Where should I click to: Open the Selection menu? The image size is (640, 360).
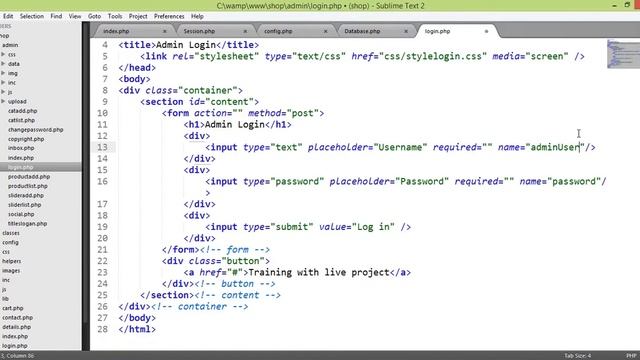(x=32, y=16)
